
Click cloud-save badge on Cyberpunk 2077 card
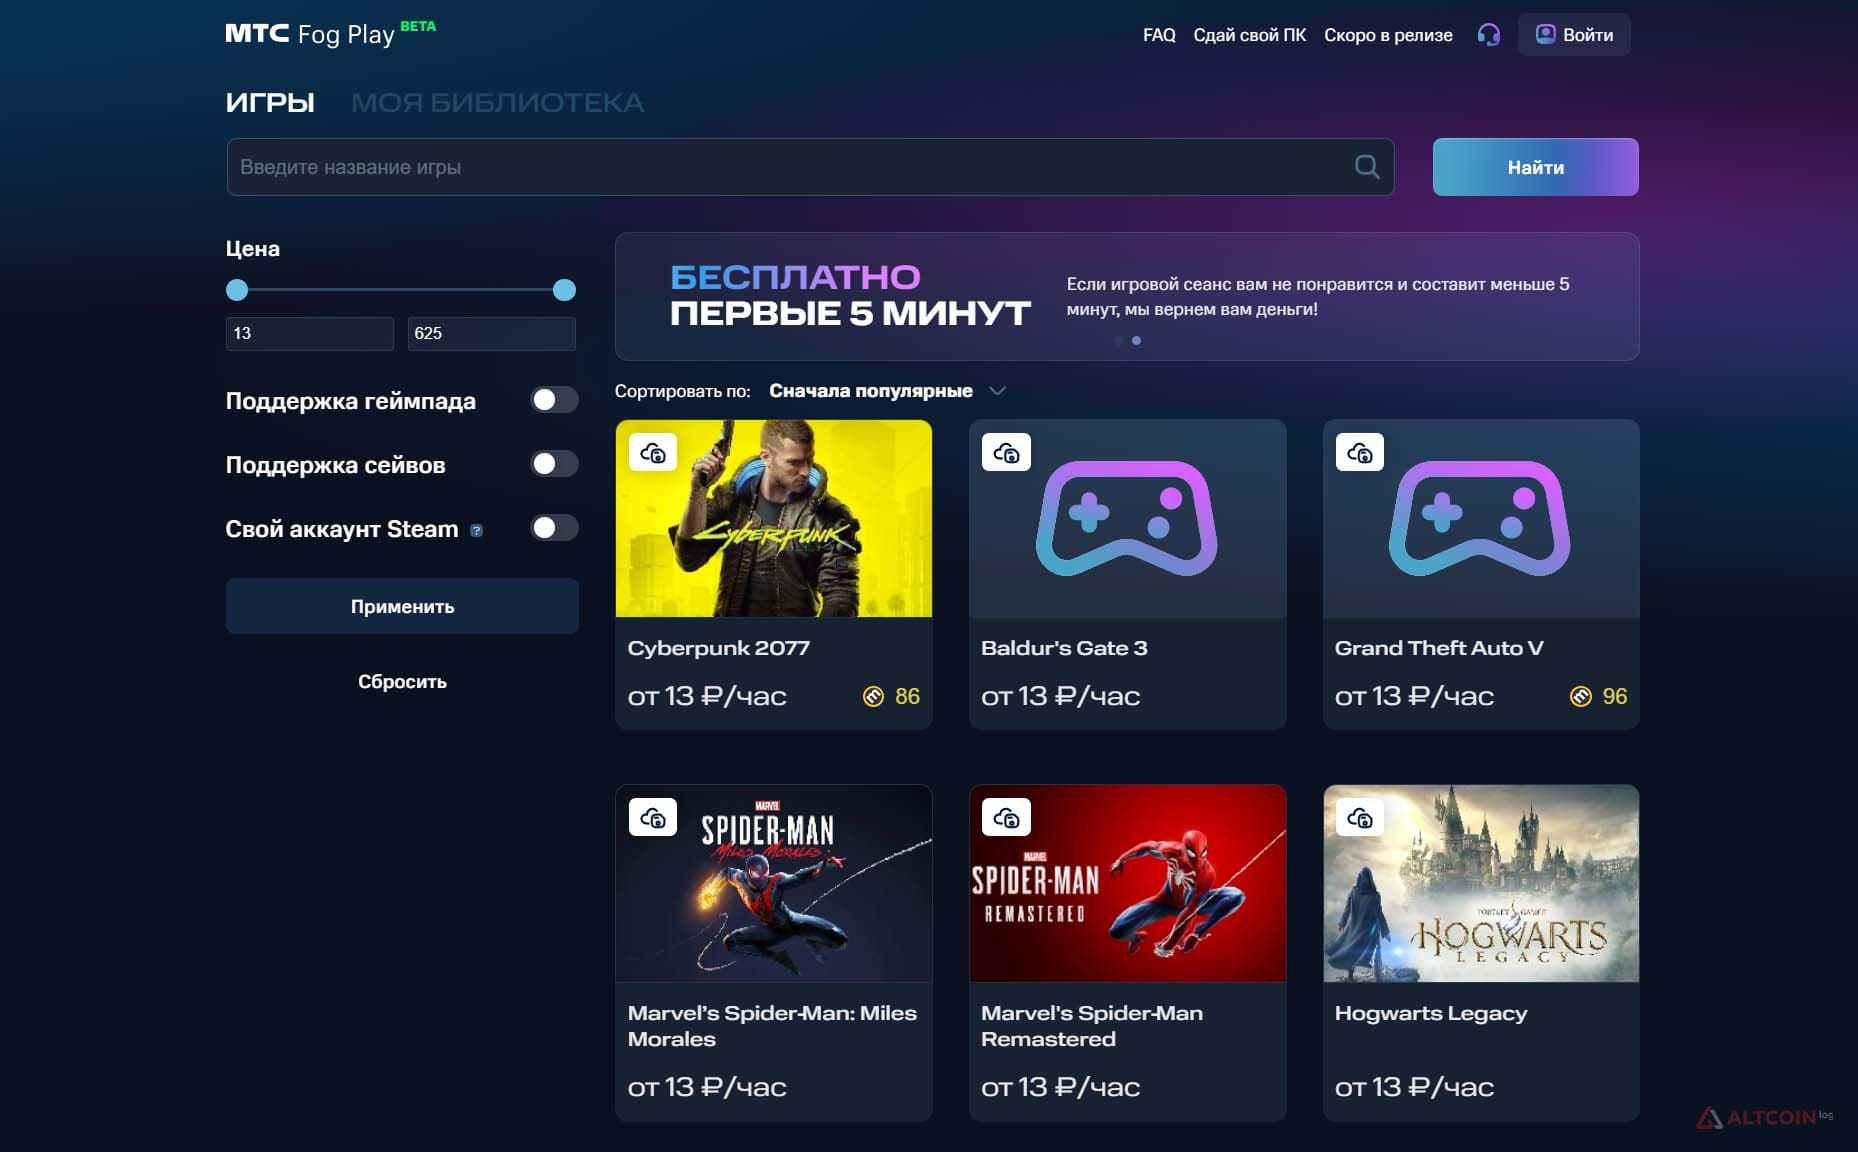tap(653, 453)
